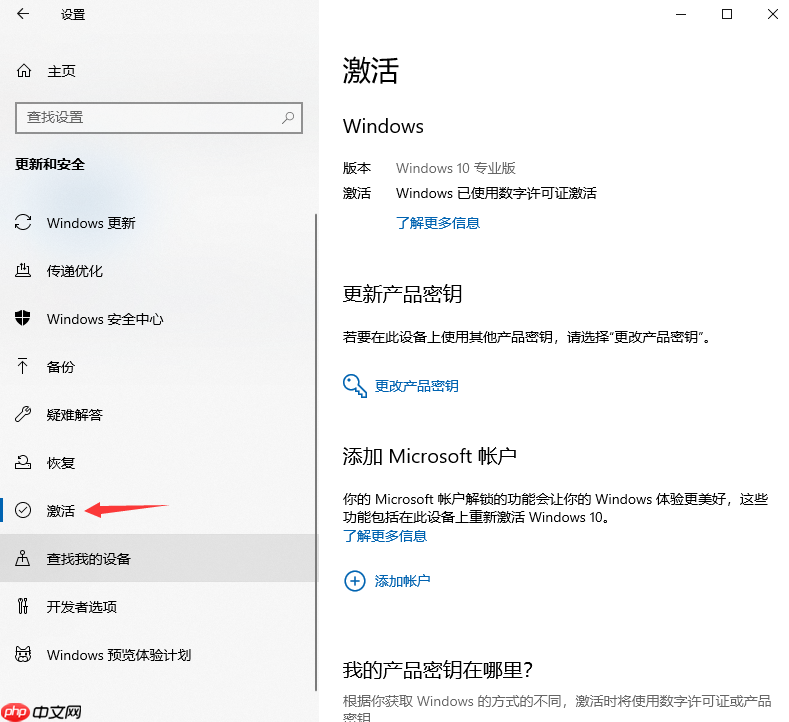Click the 添加帐户 link
Viewport: 789px width, 722px height.
[403, 581]
